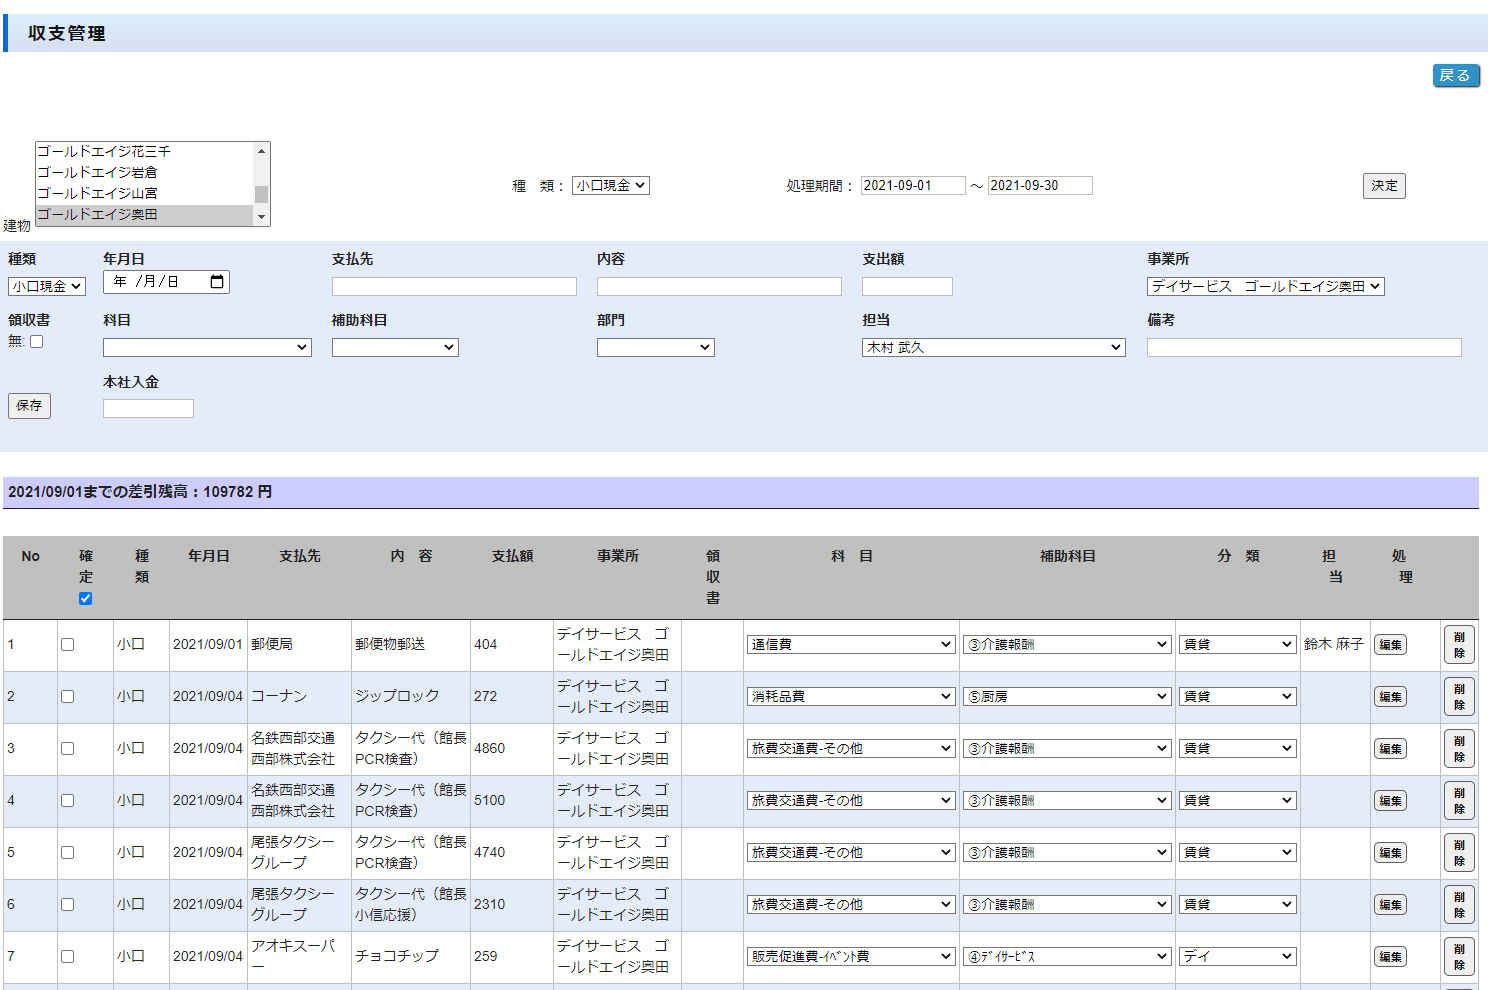Viewport: 1488px width, 990px height.
Task: Check the 領収書 無 checkbox
Action: (37, 342)
